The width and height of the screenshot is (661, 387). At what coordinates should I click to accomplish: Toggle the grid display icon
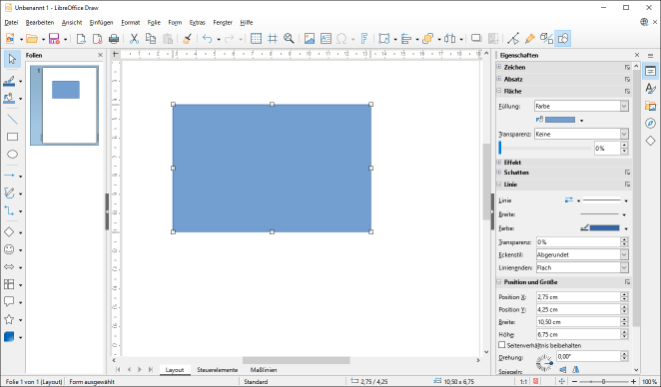(x=256, y=39)
